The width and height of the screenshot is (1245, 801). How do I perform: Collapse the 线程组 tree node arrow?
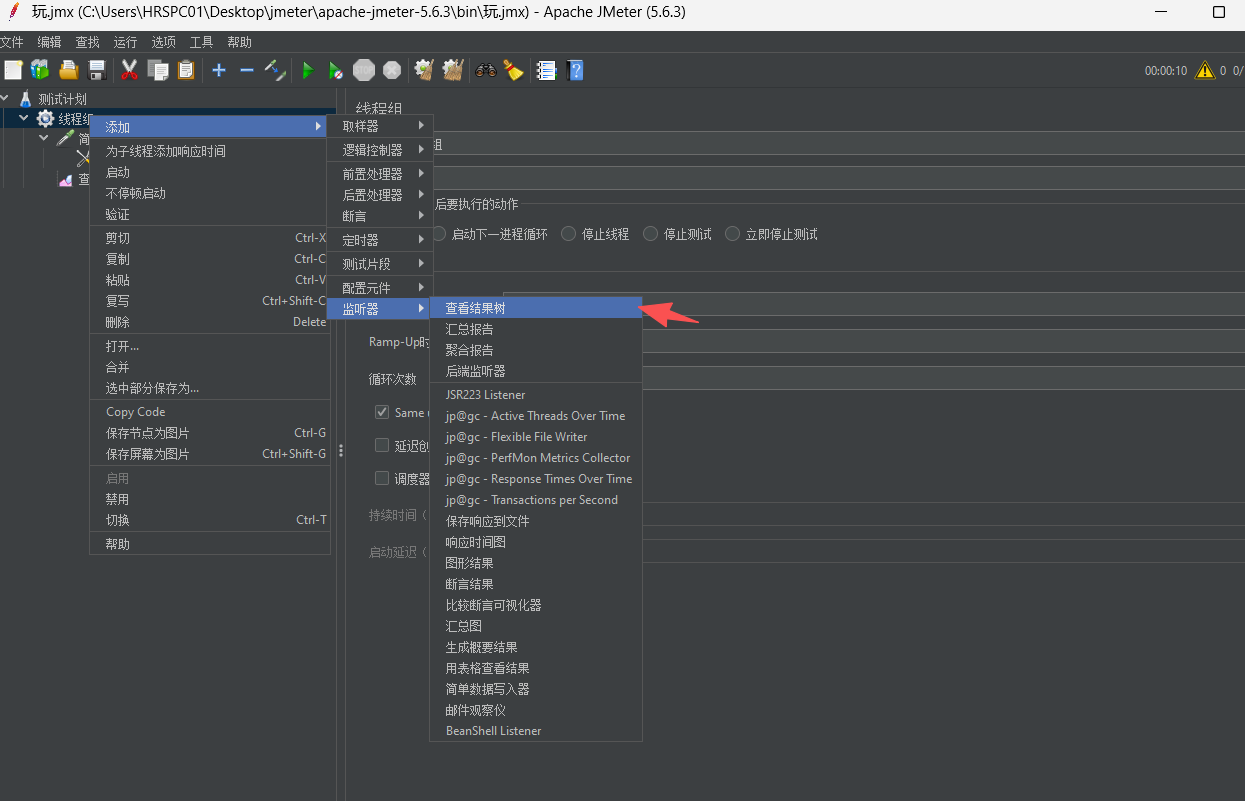pos(24,118)
